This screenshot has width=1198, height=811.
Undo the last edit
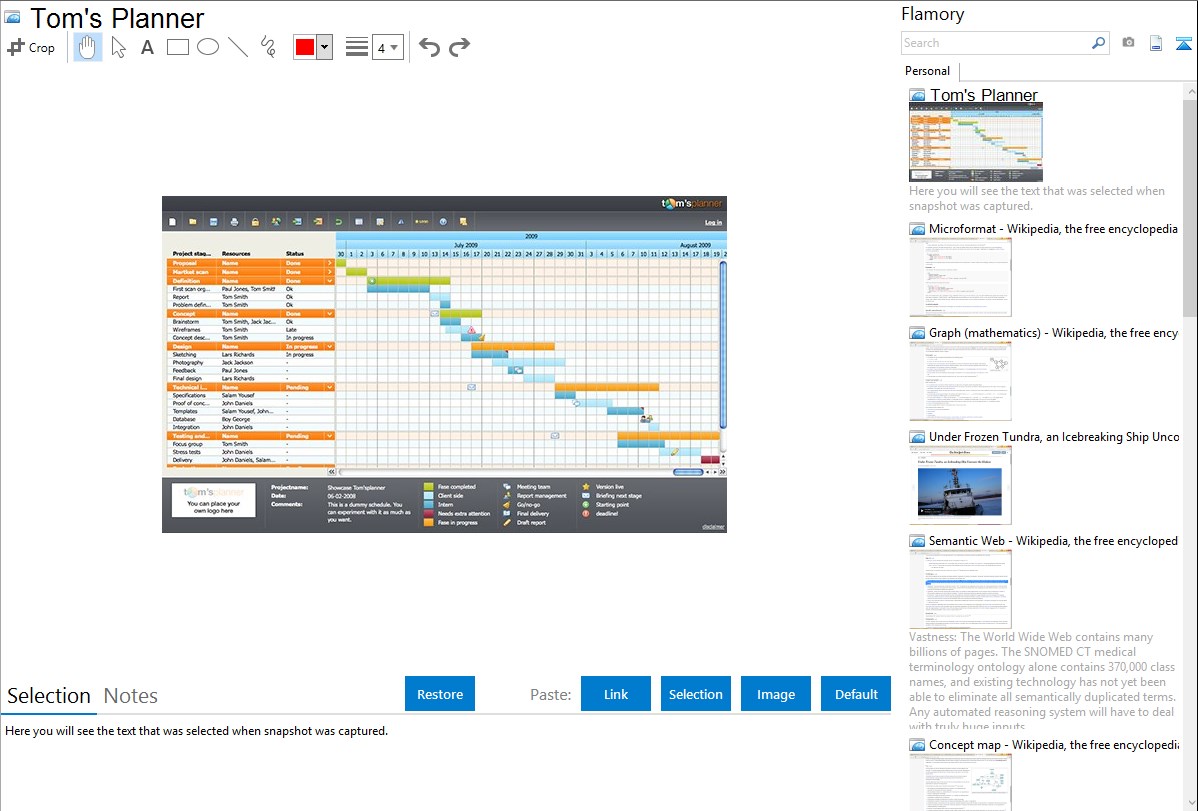pos(429,47)
